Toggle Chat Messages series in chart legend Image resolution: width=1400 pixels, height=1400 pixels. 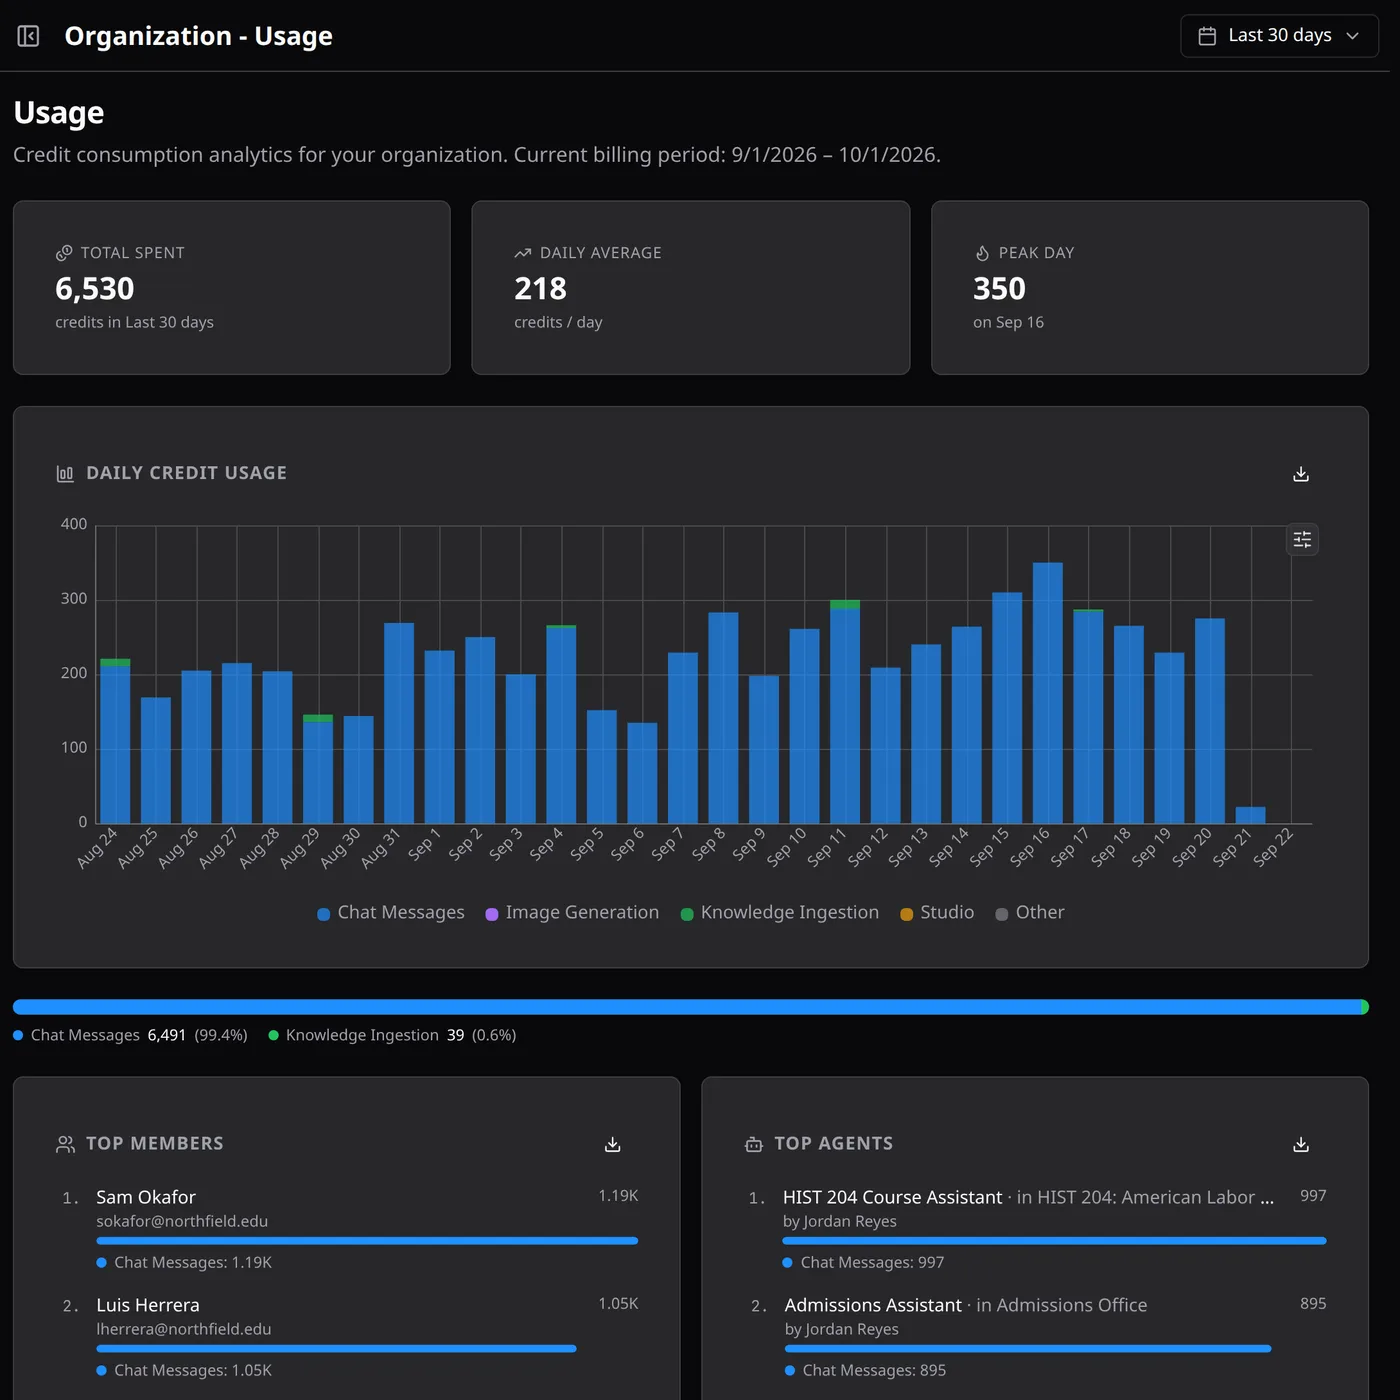click(x=391, y=913)
